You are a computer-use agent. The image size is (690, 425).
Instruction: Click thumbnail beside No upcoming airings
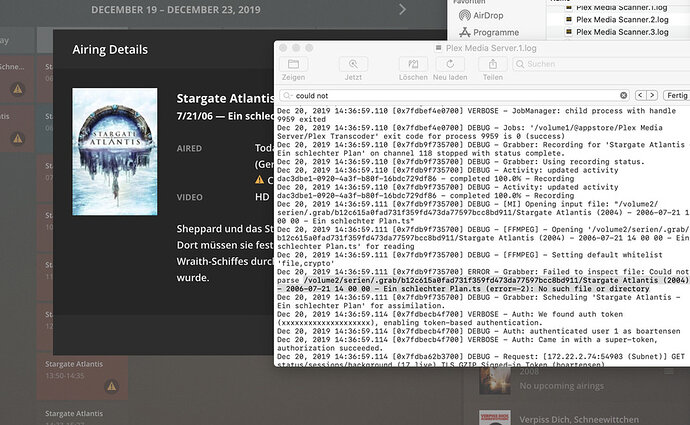[495, 381]
